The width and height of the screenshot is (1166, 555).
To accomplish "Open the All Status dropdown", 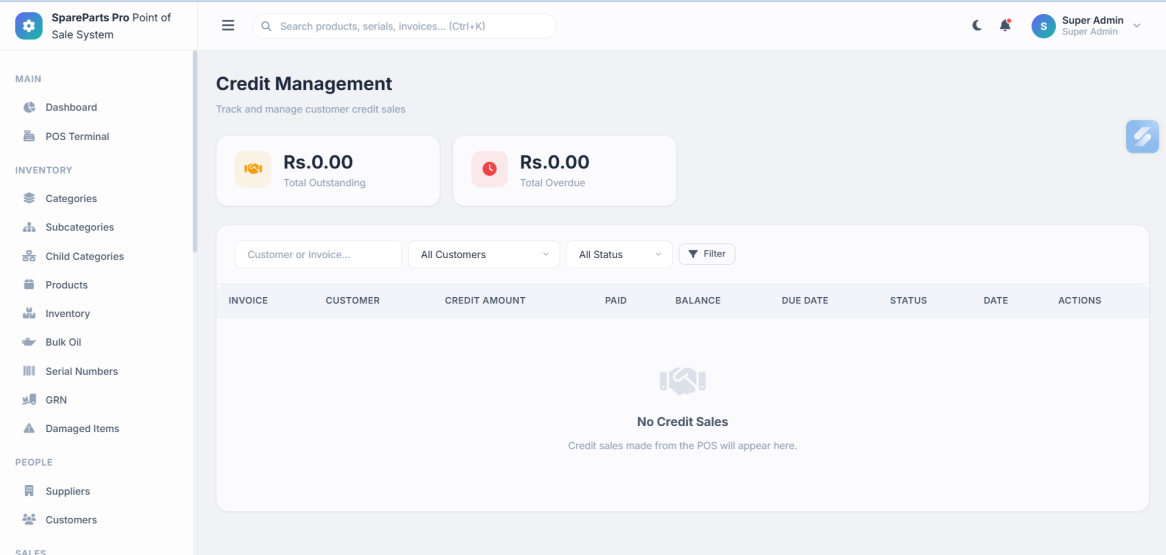I will (619, 254).
